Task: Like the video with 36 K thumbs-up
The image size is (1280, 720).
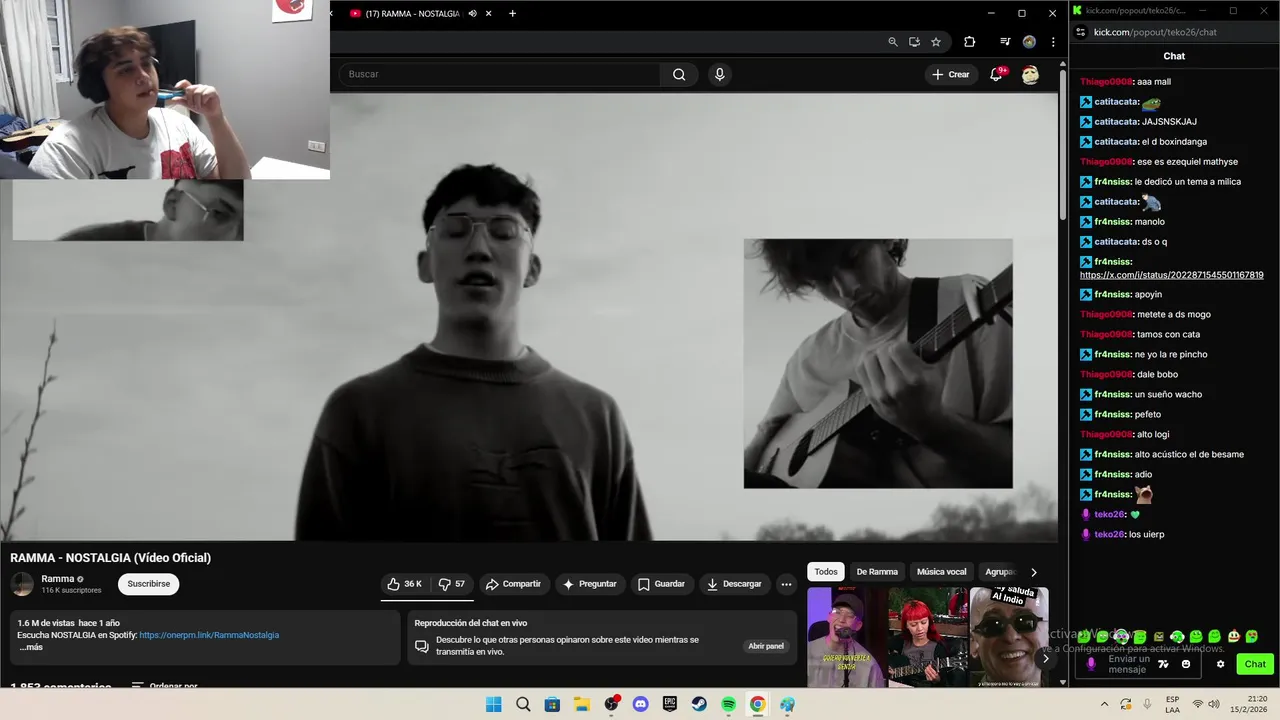Action: (x=405, y=584)
